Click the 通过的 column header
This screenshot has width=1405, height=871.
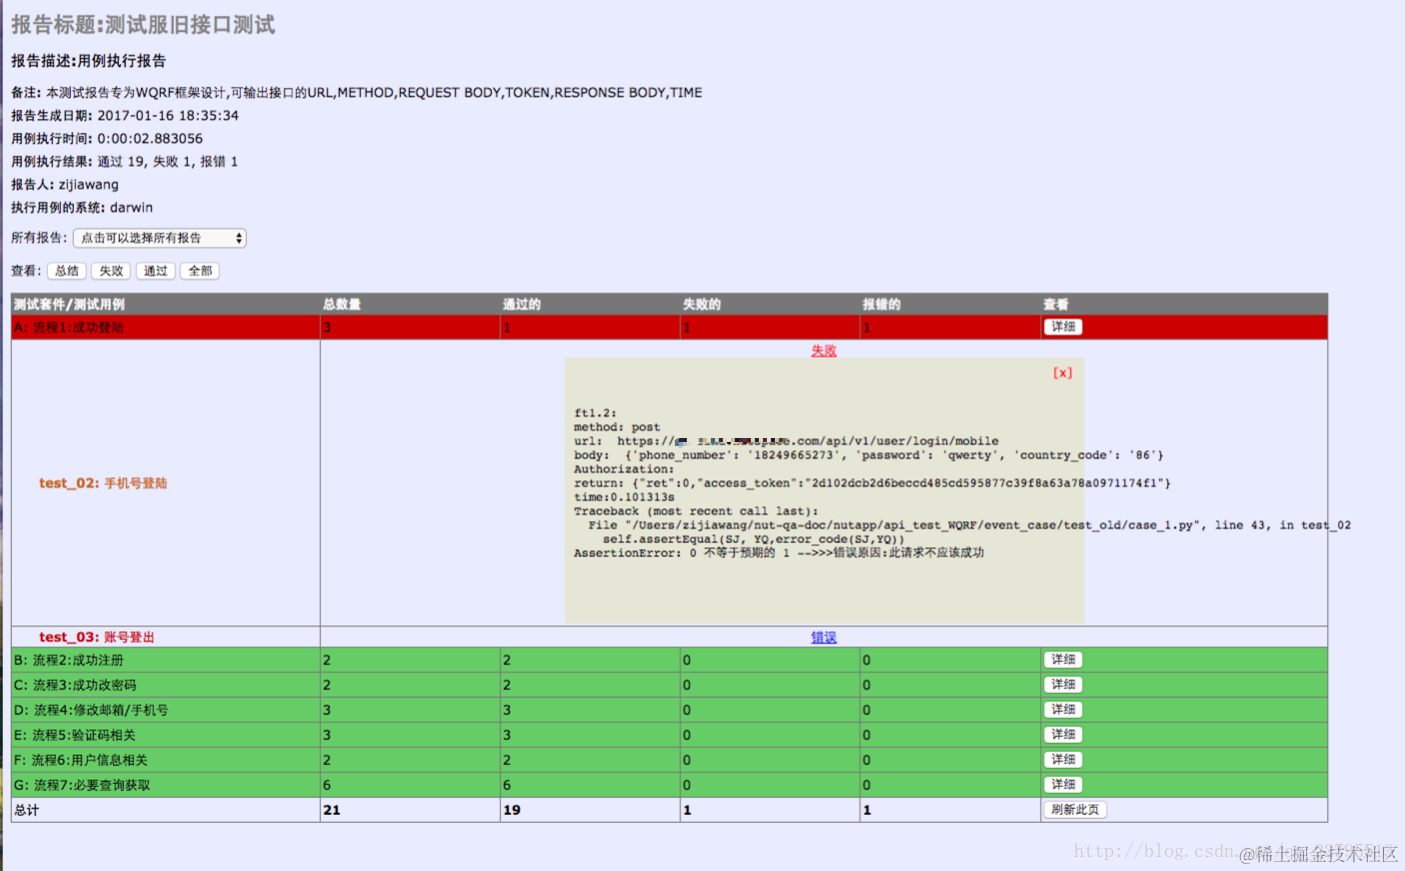tap(522, 304)
